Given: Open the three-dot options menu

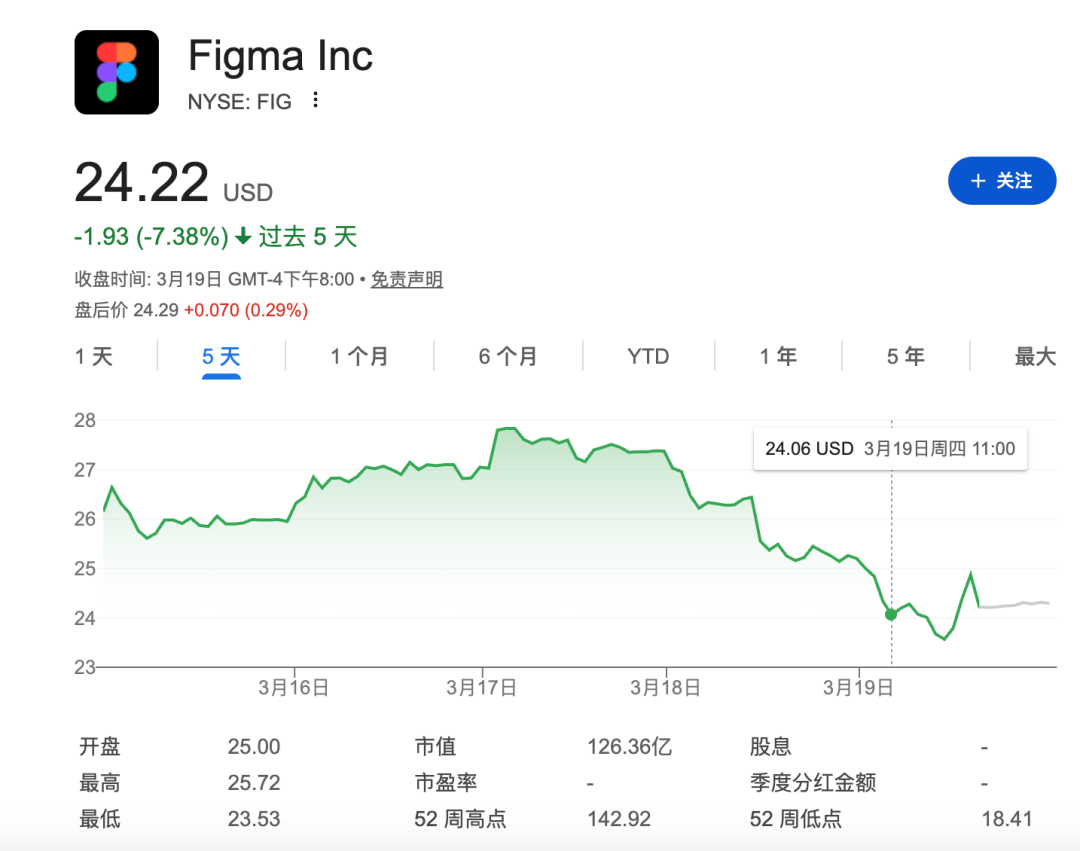Looking at the screenshot, I should (316, 100).
